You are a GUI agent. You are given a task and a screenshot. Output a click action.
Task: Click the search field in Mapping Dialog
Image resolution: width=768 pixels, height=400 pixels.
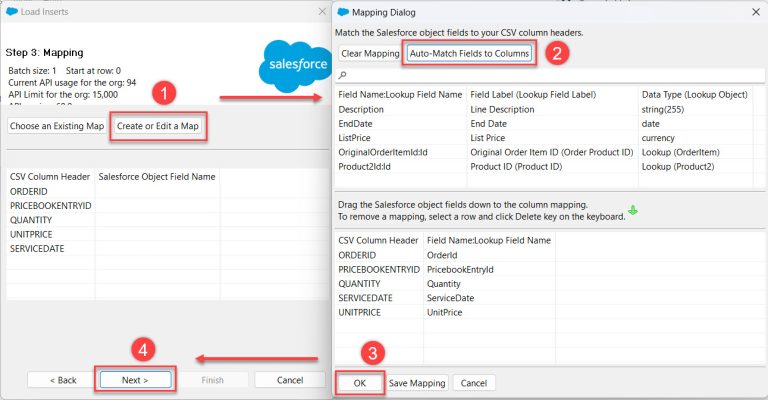(550, 75)
